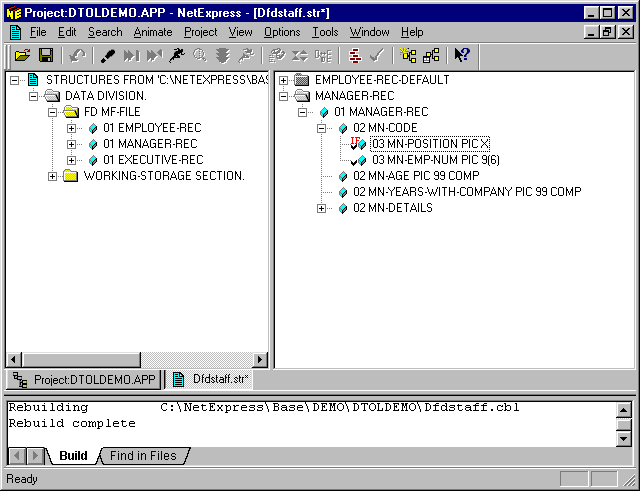The height and width of the screenshot is (491, 640).
Task: Collapse the DATA DIVISION node
Action: [x=33, y=96]
